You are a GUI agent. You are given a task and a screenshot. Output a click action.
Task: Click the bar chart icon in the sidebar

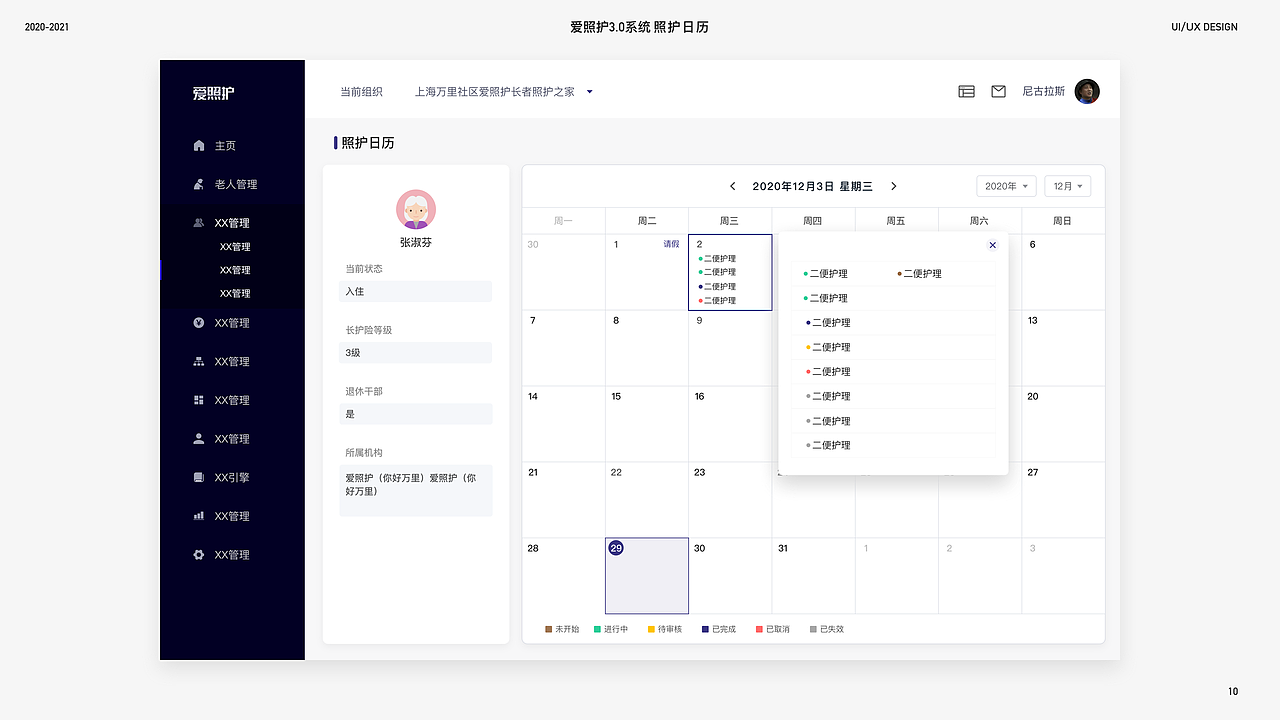tap(198, 516)
